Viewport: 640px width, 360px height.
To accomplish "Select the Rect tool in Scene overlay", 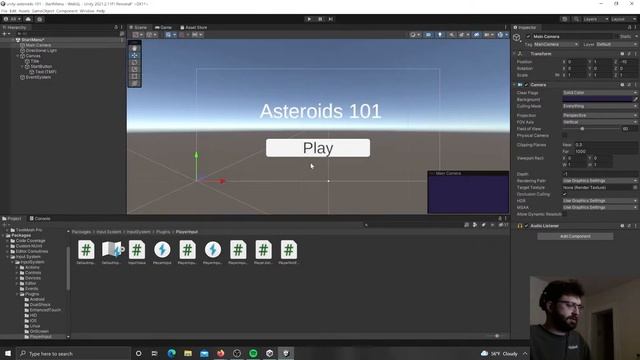I will 134,76.
